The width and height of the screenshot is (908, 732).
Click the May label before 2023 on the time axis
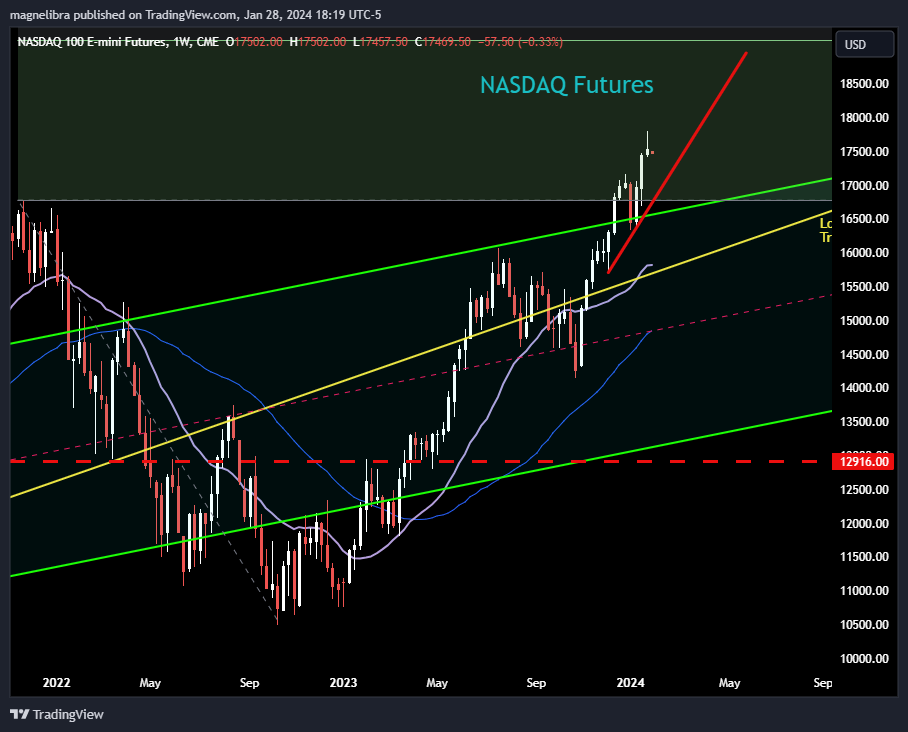click(150, 683)
